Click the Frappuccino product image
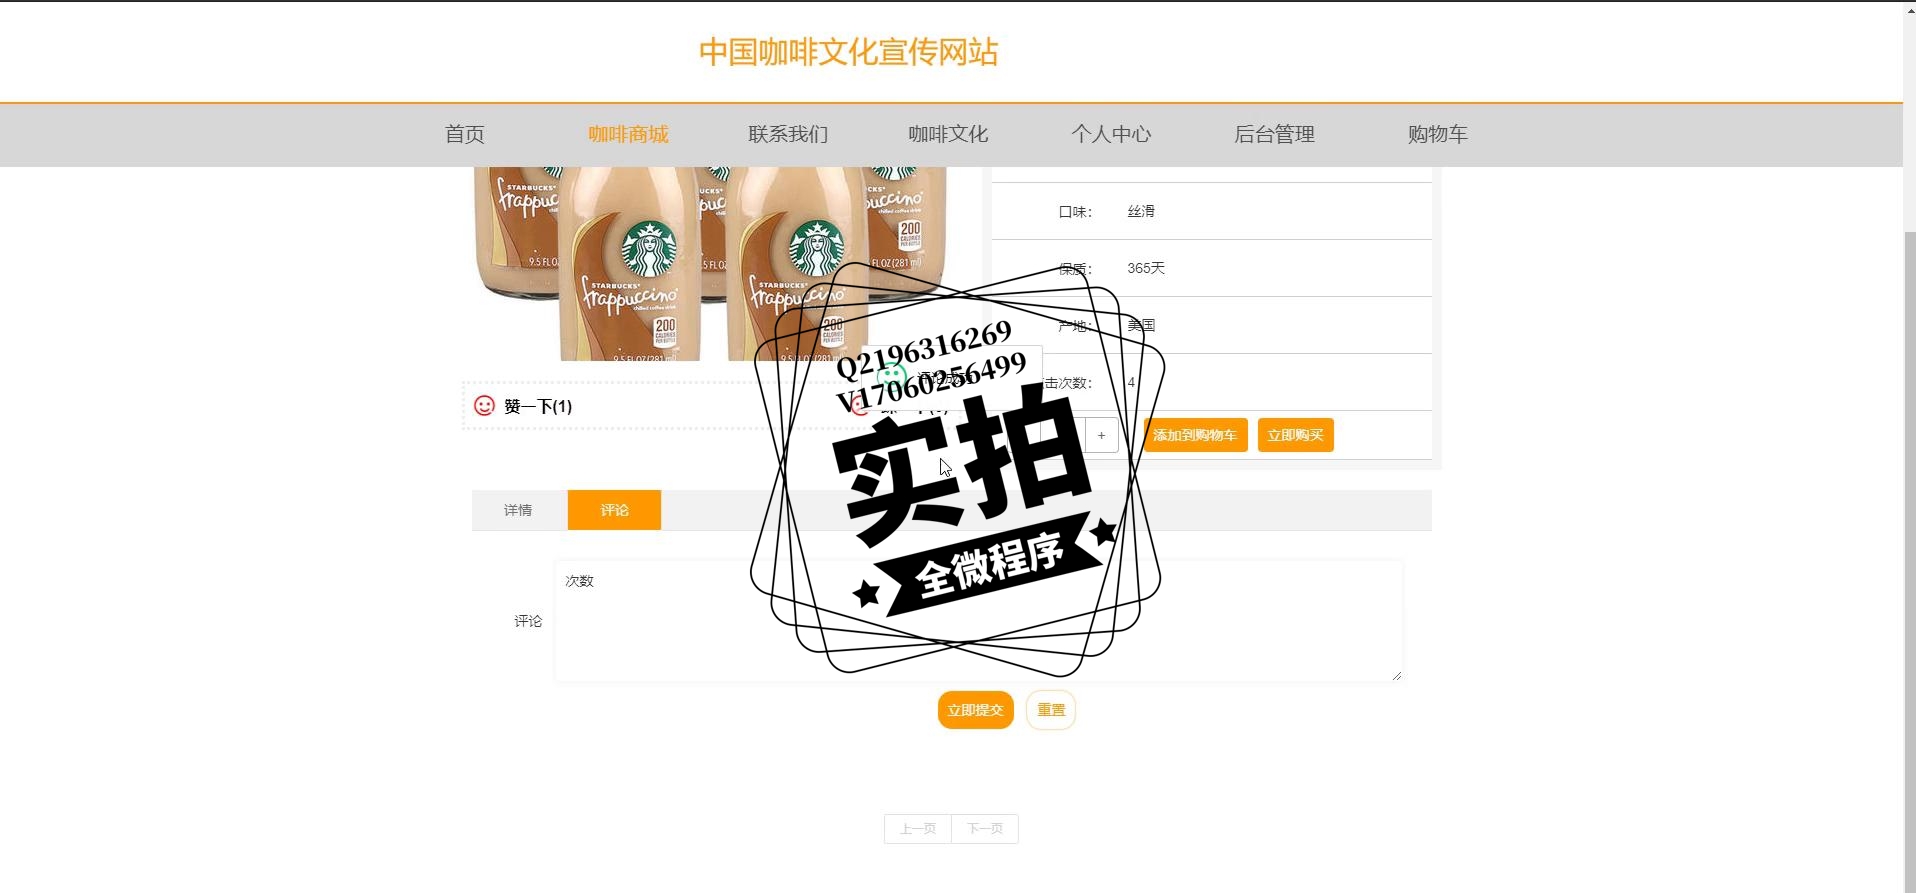This screenshot has height=893, width=1916. [x=710, y=264]
